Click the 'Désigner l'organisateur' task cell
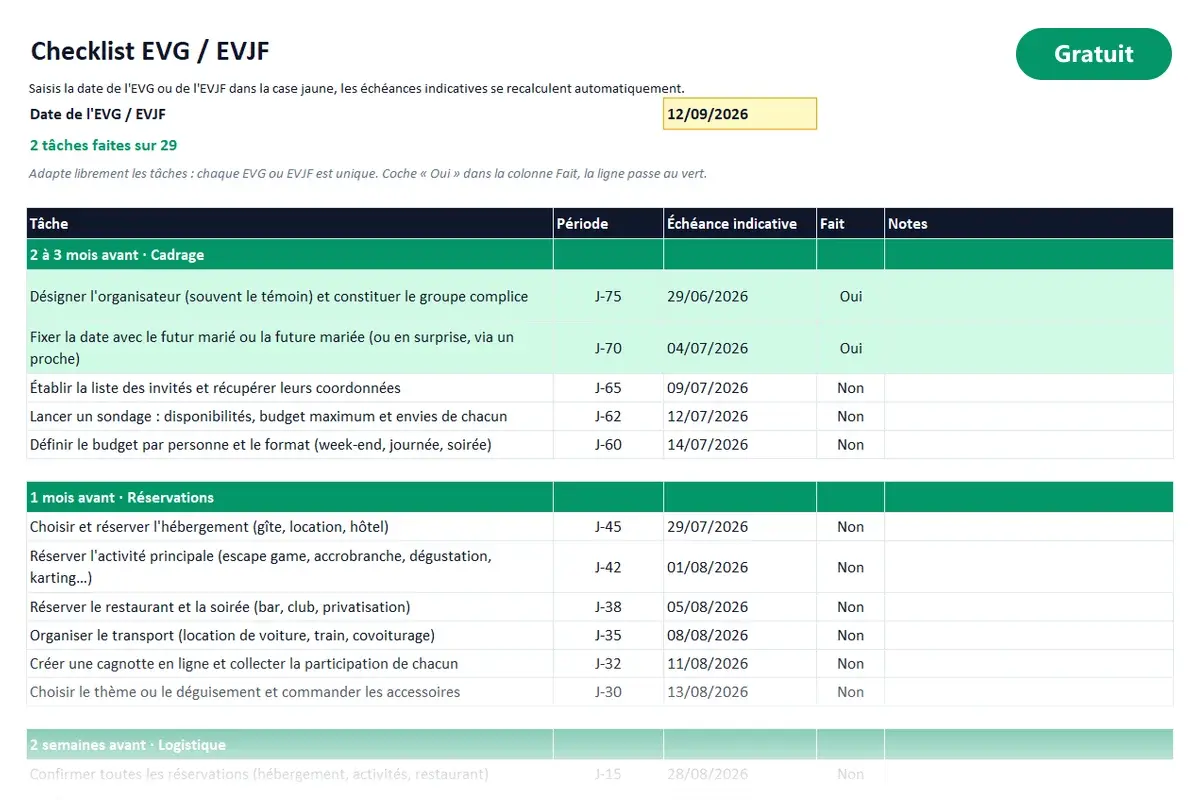1200x800 pixels. point(290,296)
